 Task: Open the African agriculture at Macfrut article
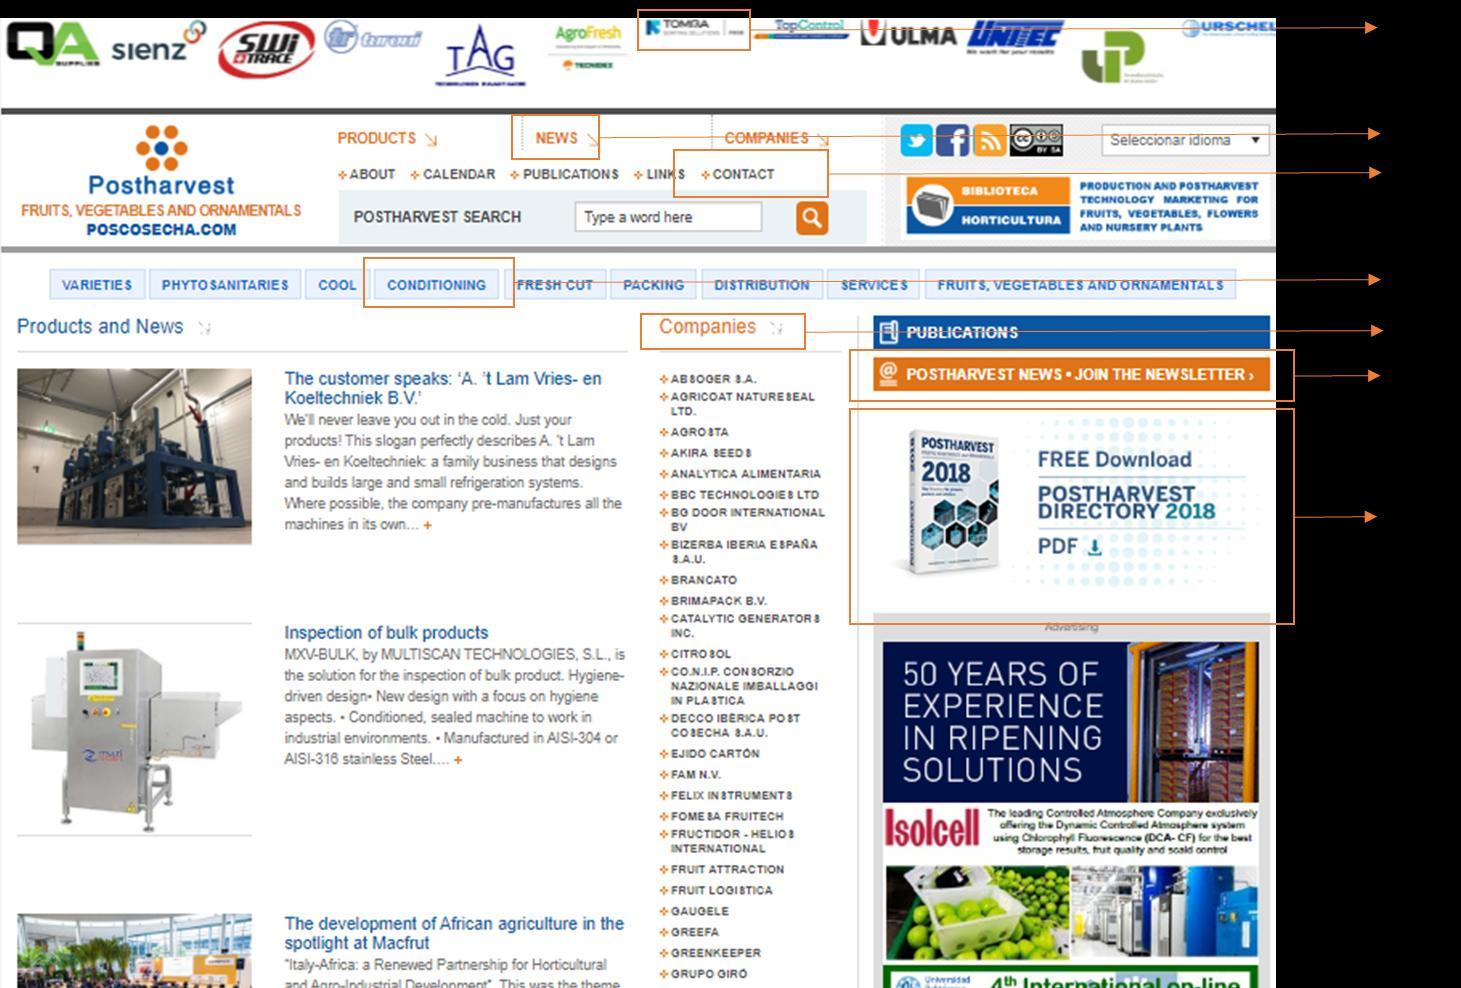pyautogui.click(x=454, y=933)
